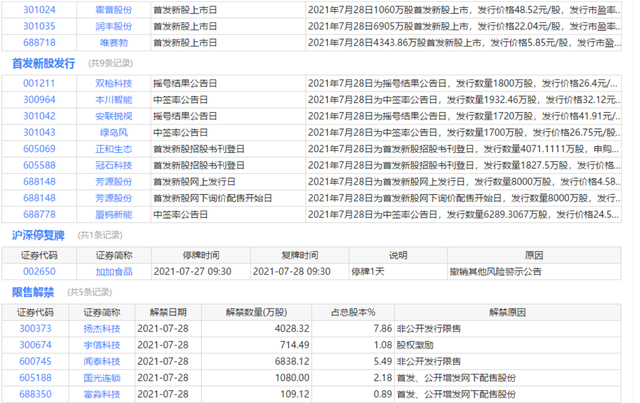Click stock code 301042
Viewport: 640px width, 403px height.
tap(39, 116)
